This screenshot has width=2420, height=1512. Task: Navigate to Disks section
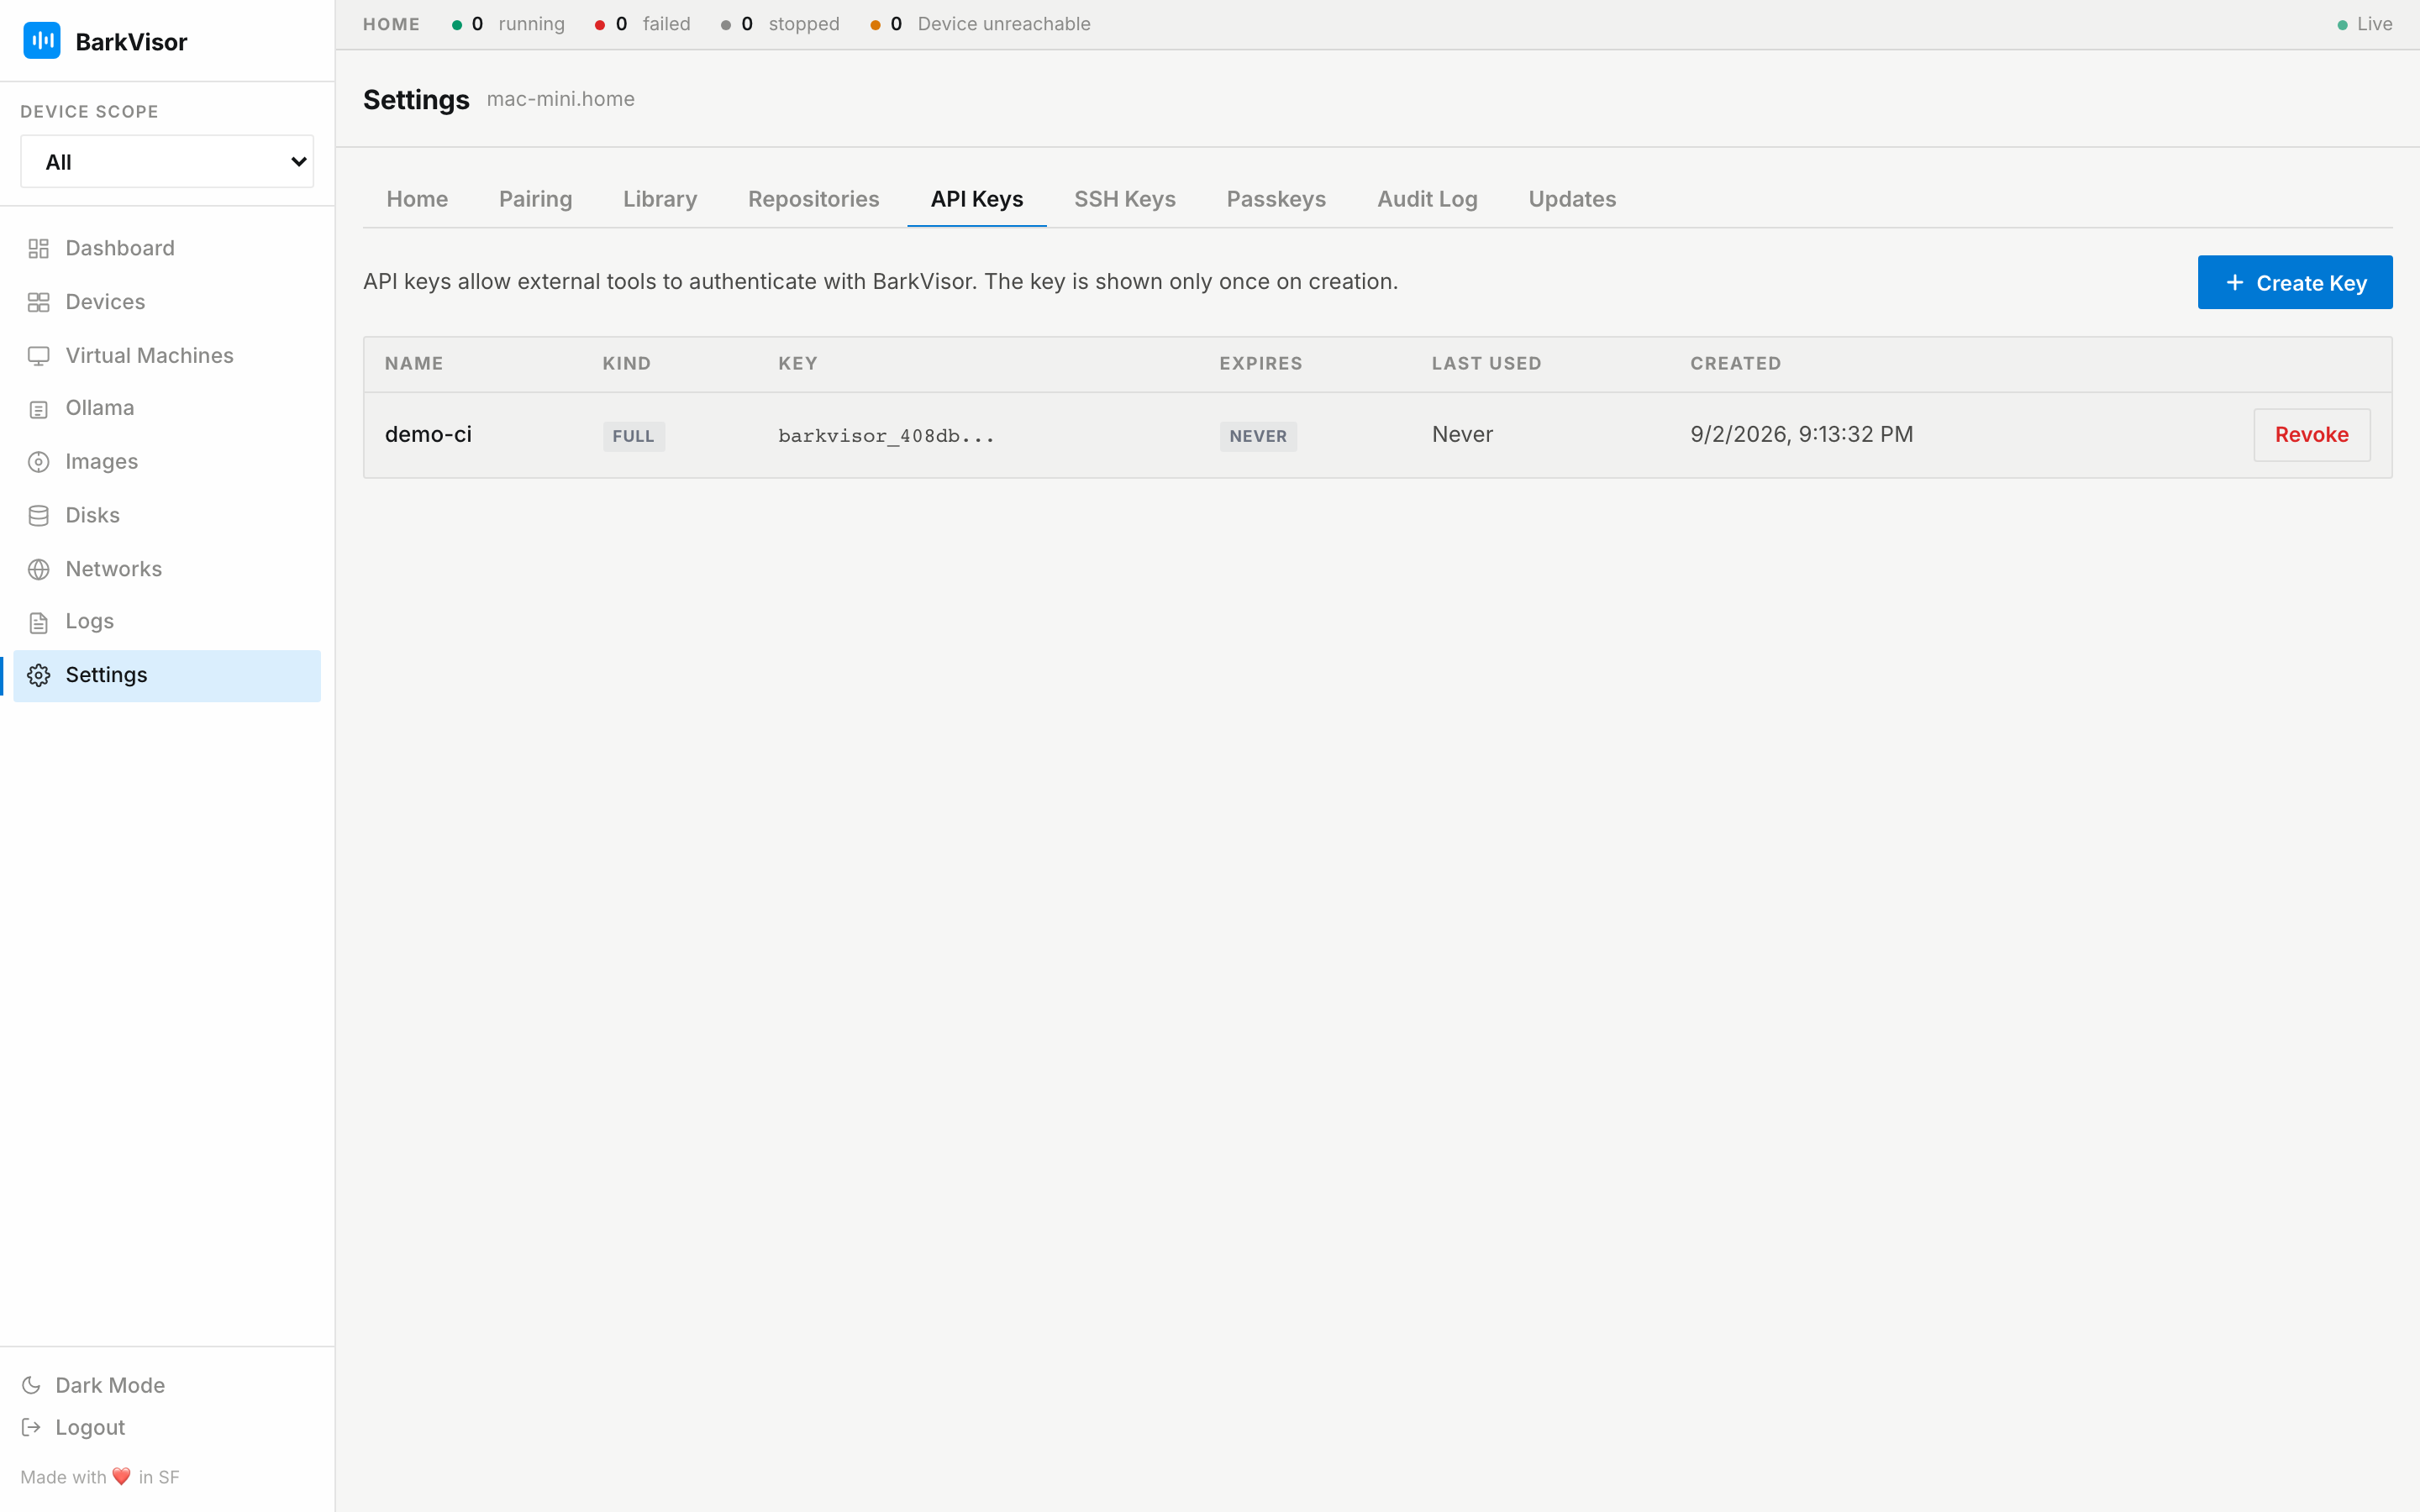tap(167, 516)
